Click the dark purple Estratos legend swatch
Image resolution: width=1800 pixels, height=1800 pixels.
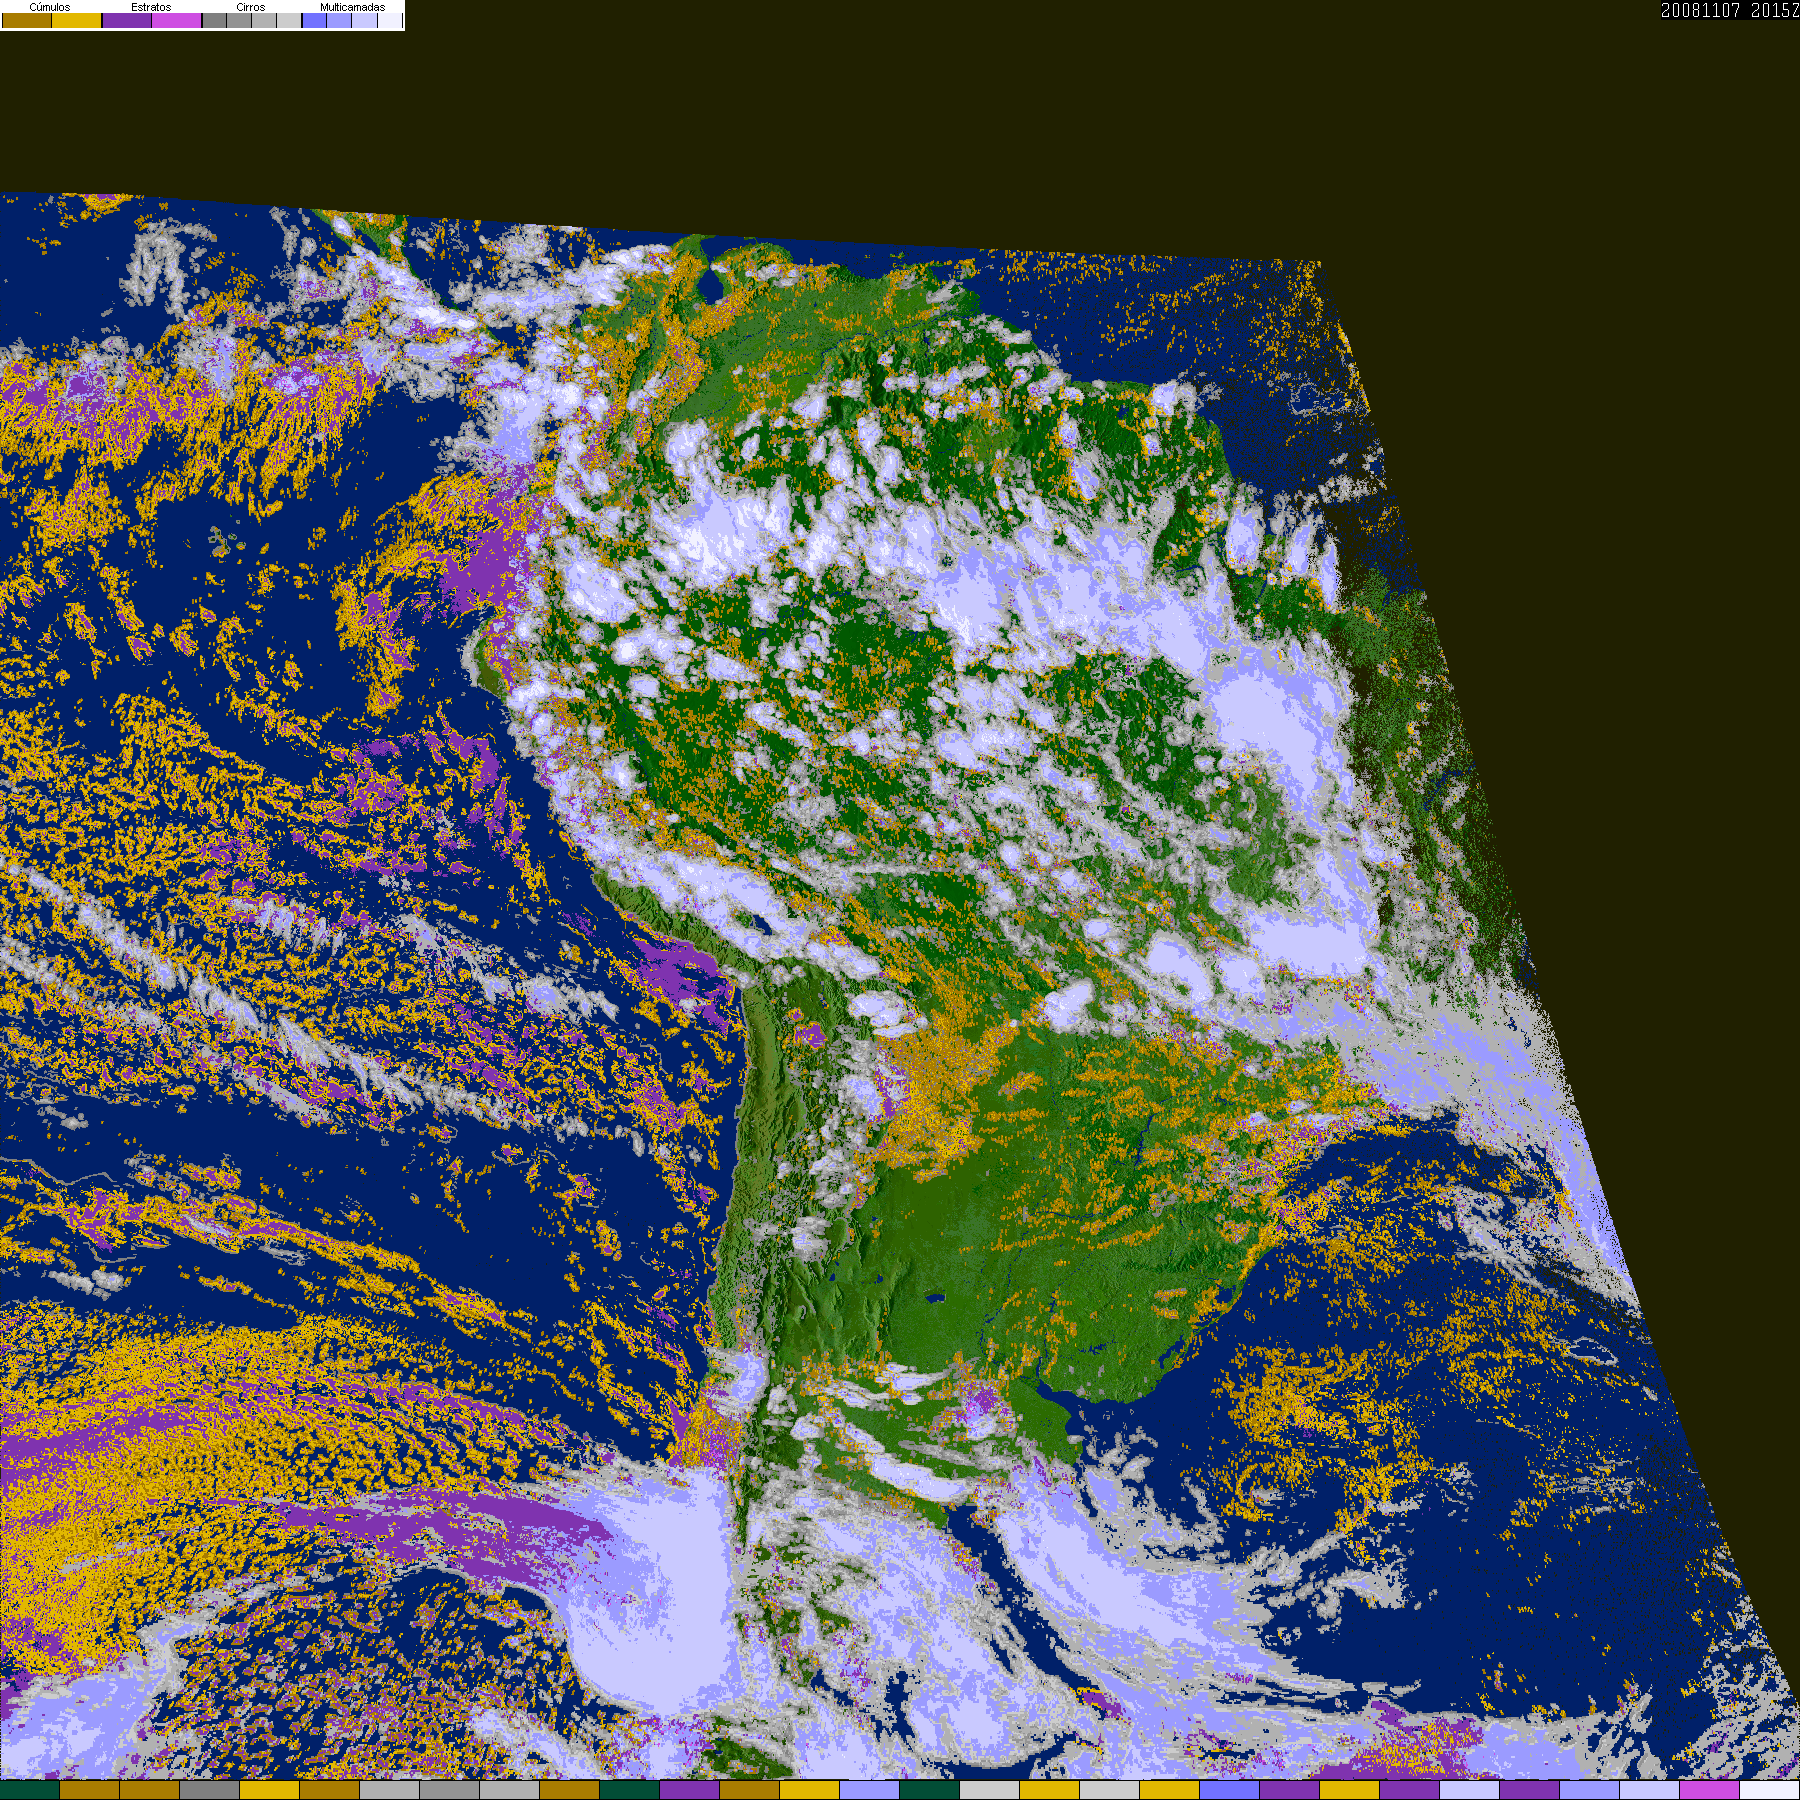127,20
